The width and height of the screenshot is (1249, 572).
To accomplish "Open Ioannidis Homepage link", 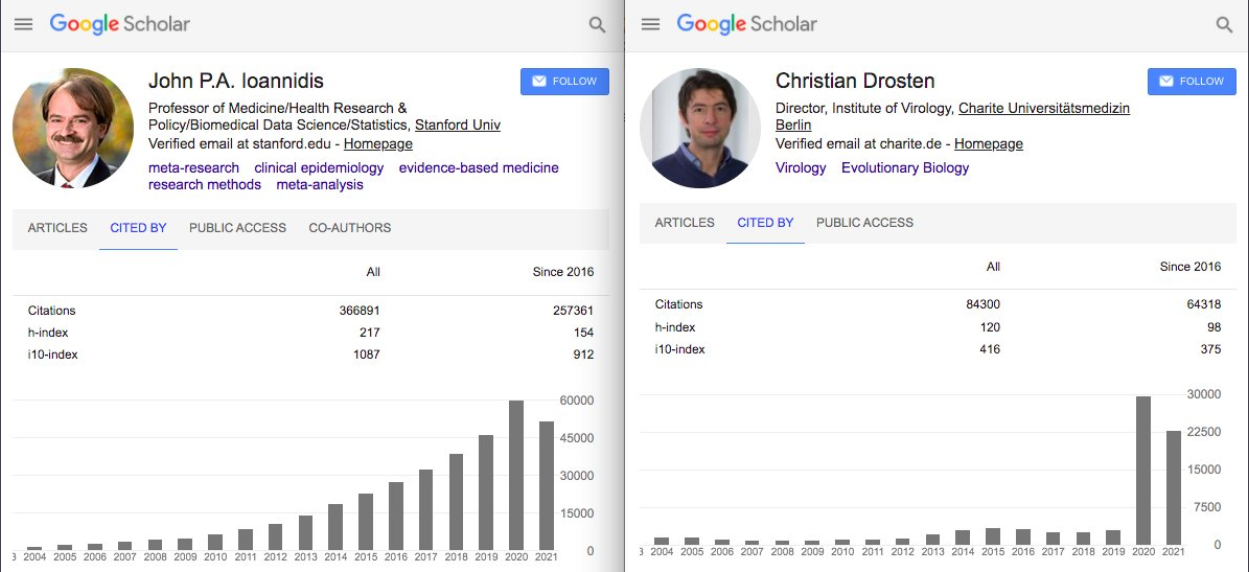I will point(378,144).
